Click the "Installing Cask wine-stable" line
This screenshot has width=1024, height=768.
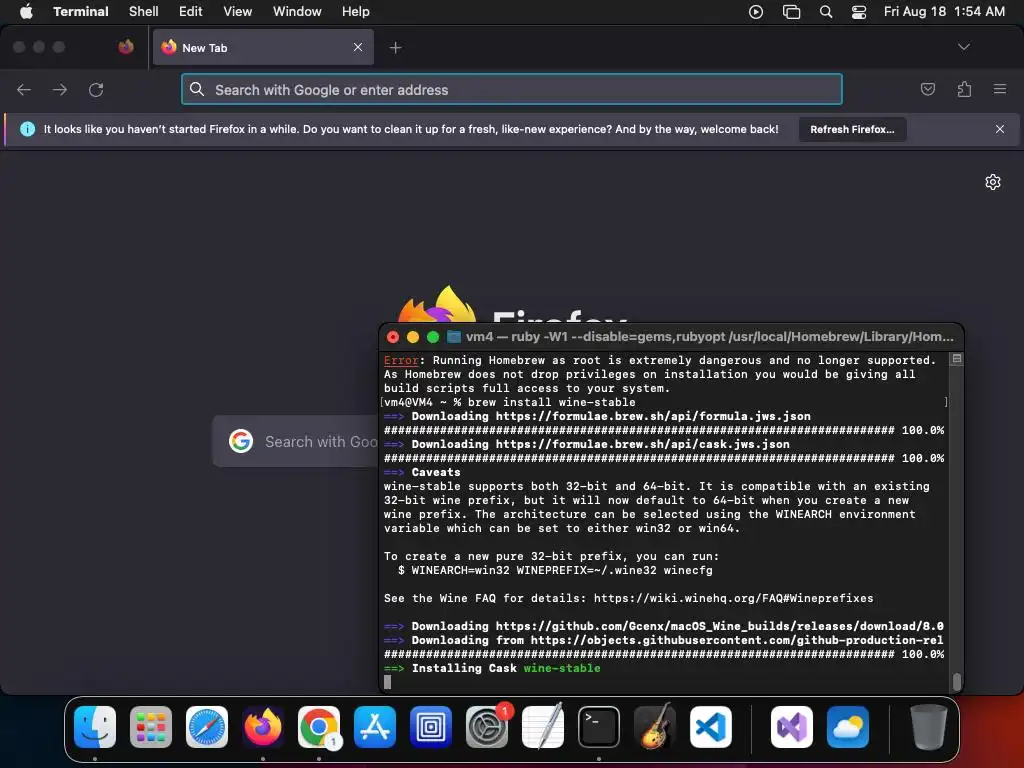tap(492, 668)
